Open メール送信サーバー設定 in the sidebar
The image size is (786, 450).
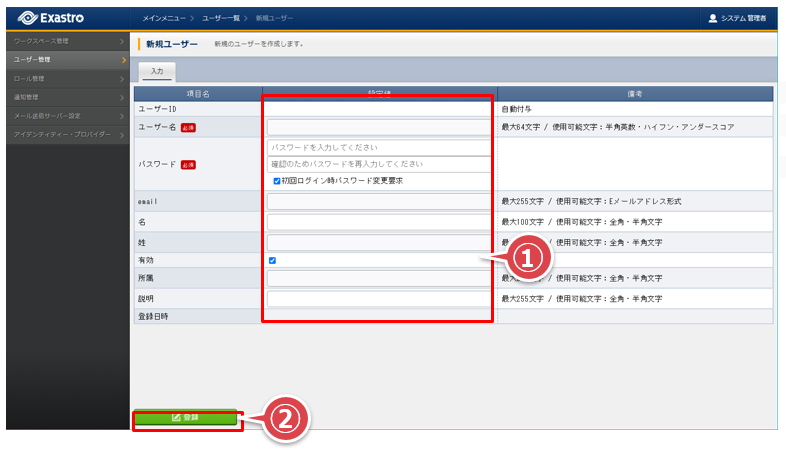tap(67, 115)
